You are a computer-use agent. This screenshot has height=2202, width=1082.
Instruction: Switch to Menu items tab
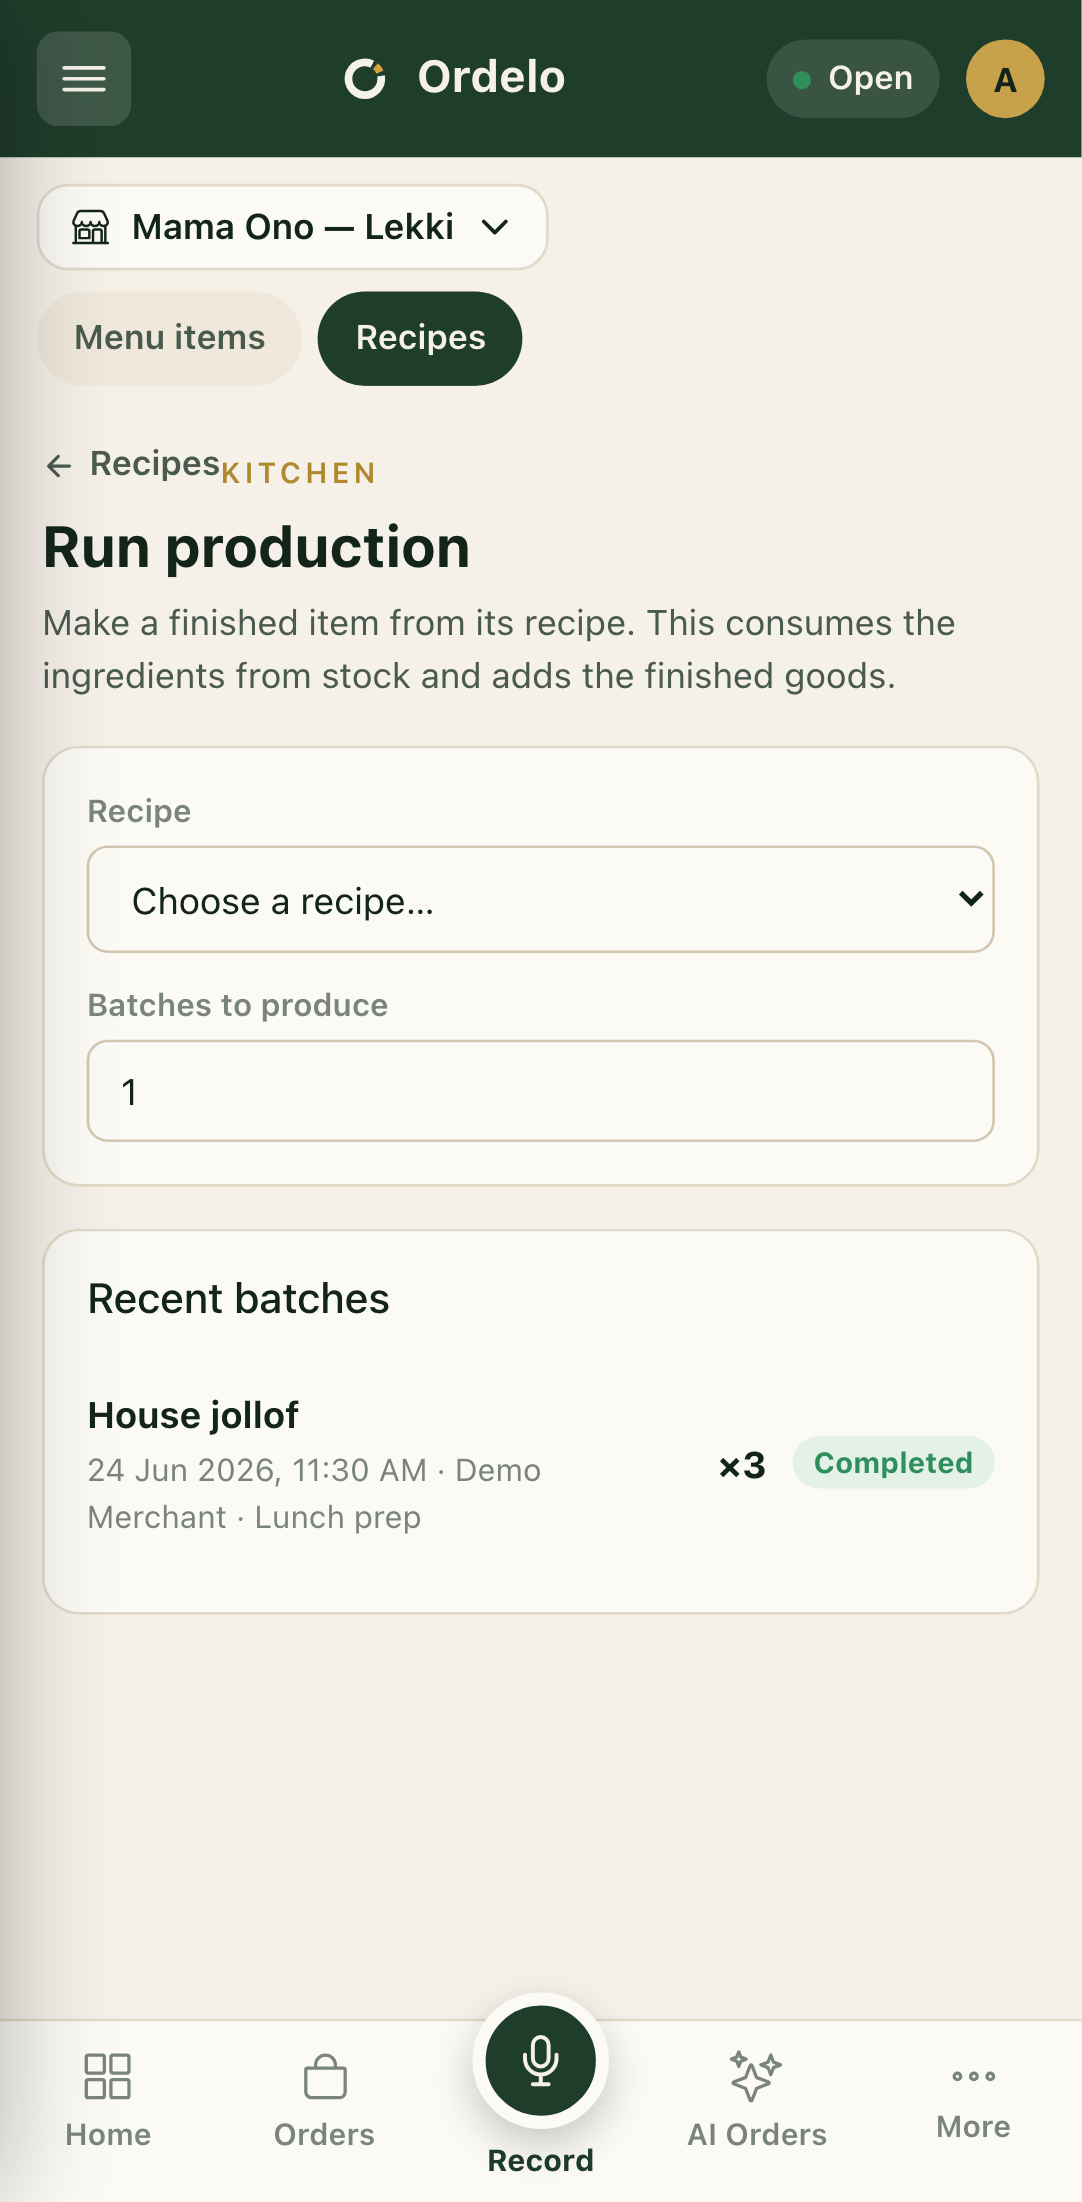click(170, 338)
